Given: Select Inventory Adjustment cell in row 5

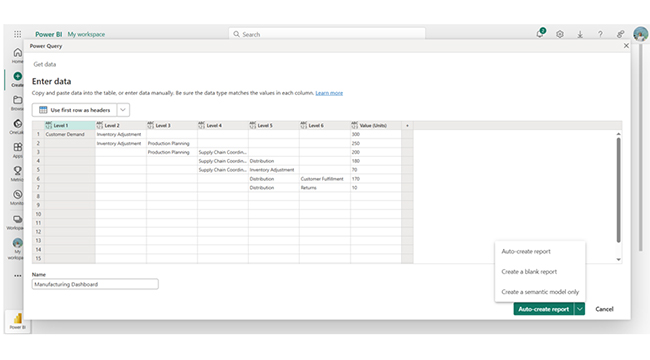Looking at the screenshot, I should click(x=274, y=170).
